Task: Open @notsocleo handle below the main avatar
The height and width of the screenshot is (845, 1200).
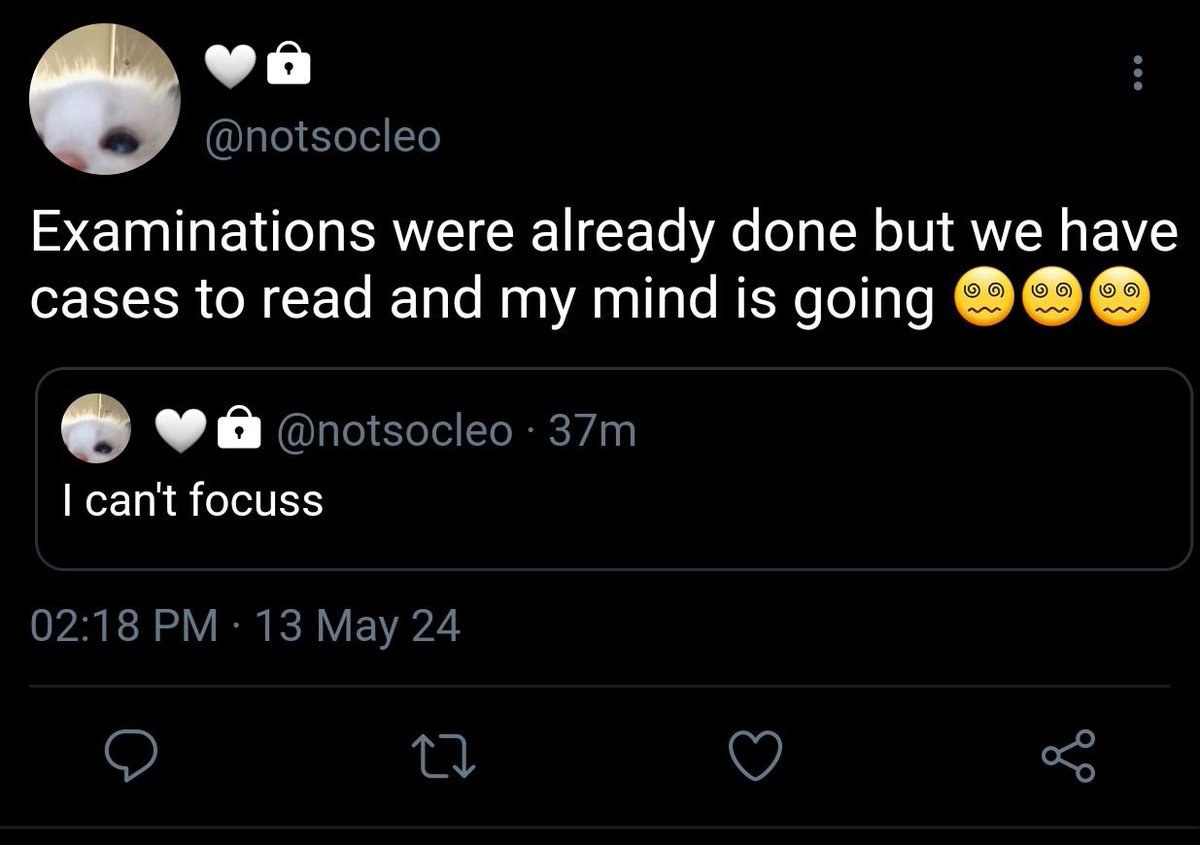Action: (x=321, y=138)
